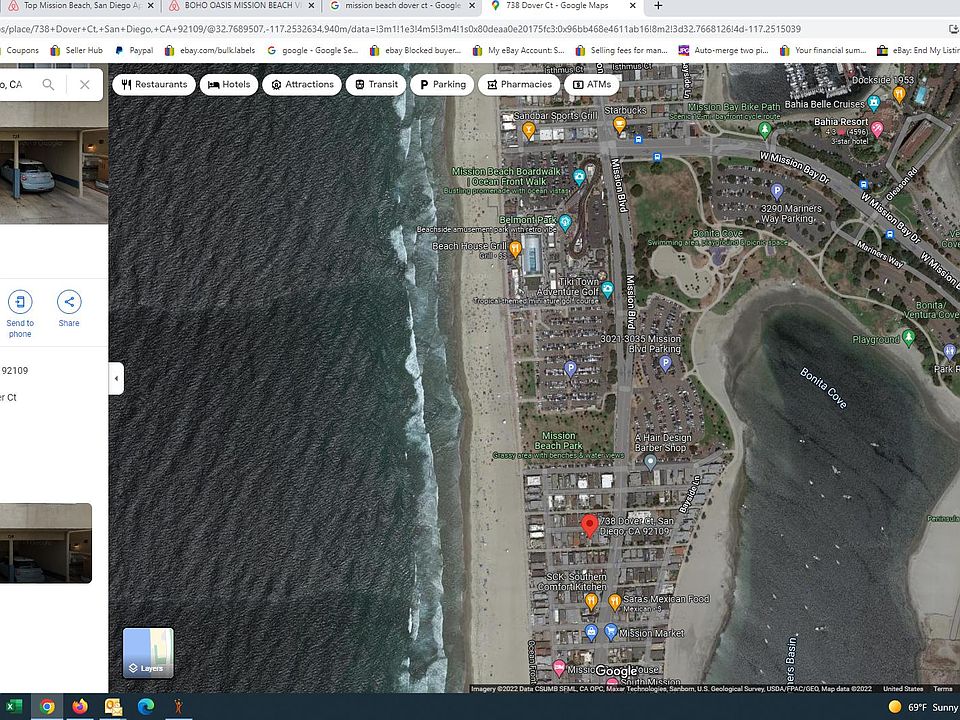Click the Mission Bay Bike Path marker

point(763,129)
